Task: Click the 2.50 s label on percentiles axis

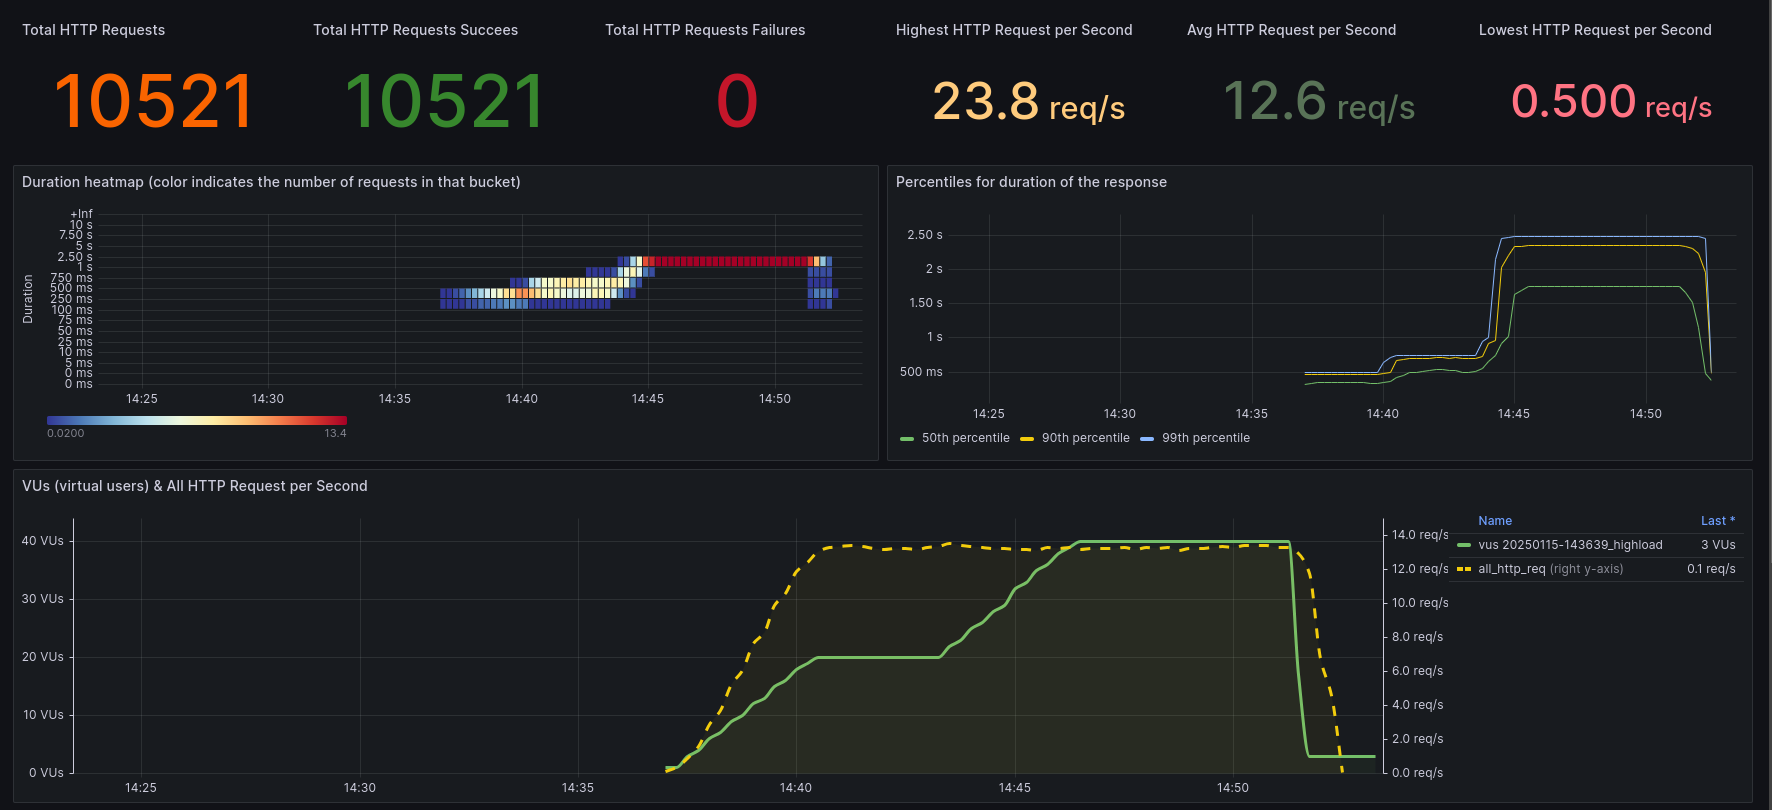Action: point(925,235)
